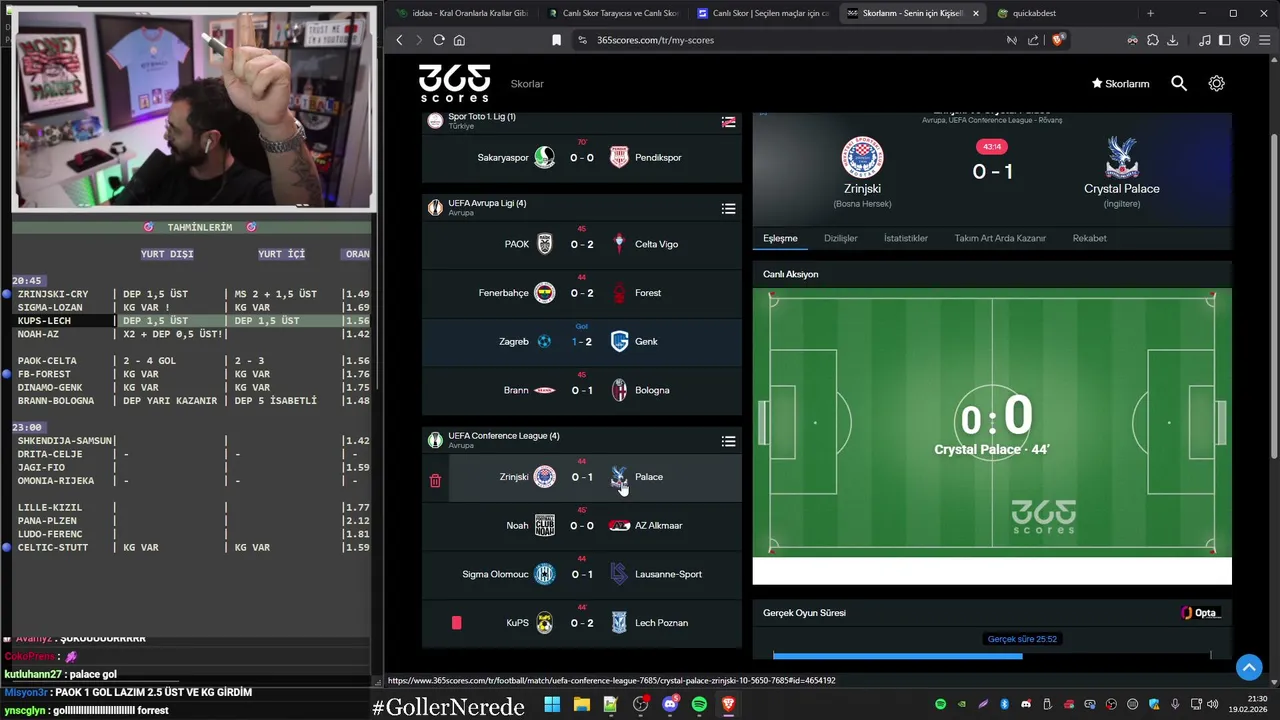The image size is (1280, 720).
Task: Open the UEFA Avrupa Ligi list menu
Action: point(728,209)
